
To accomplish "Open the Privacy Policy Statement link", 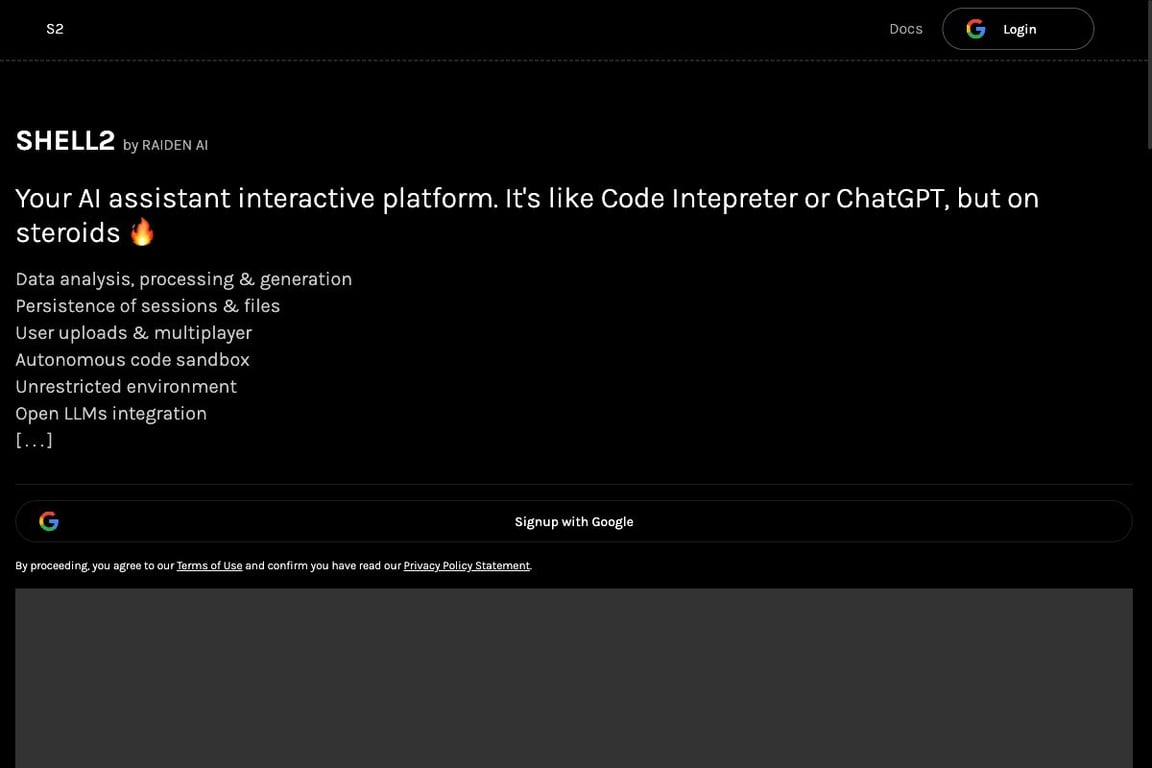I will click(x=467, y=565).
